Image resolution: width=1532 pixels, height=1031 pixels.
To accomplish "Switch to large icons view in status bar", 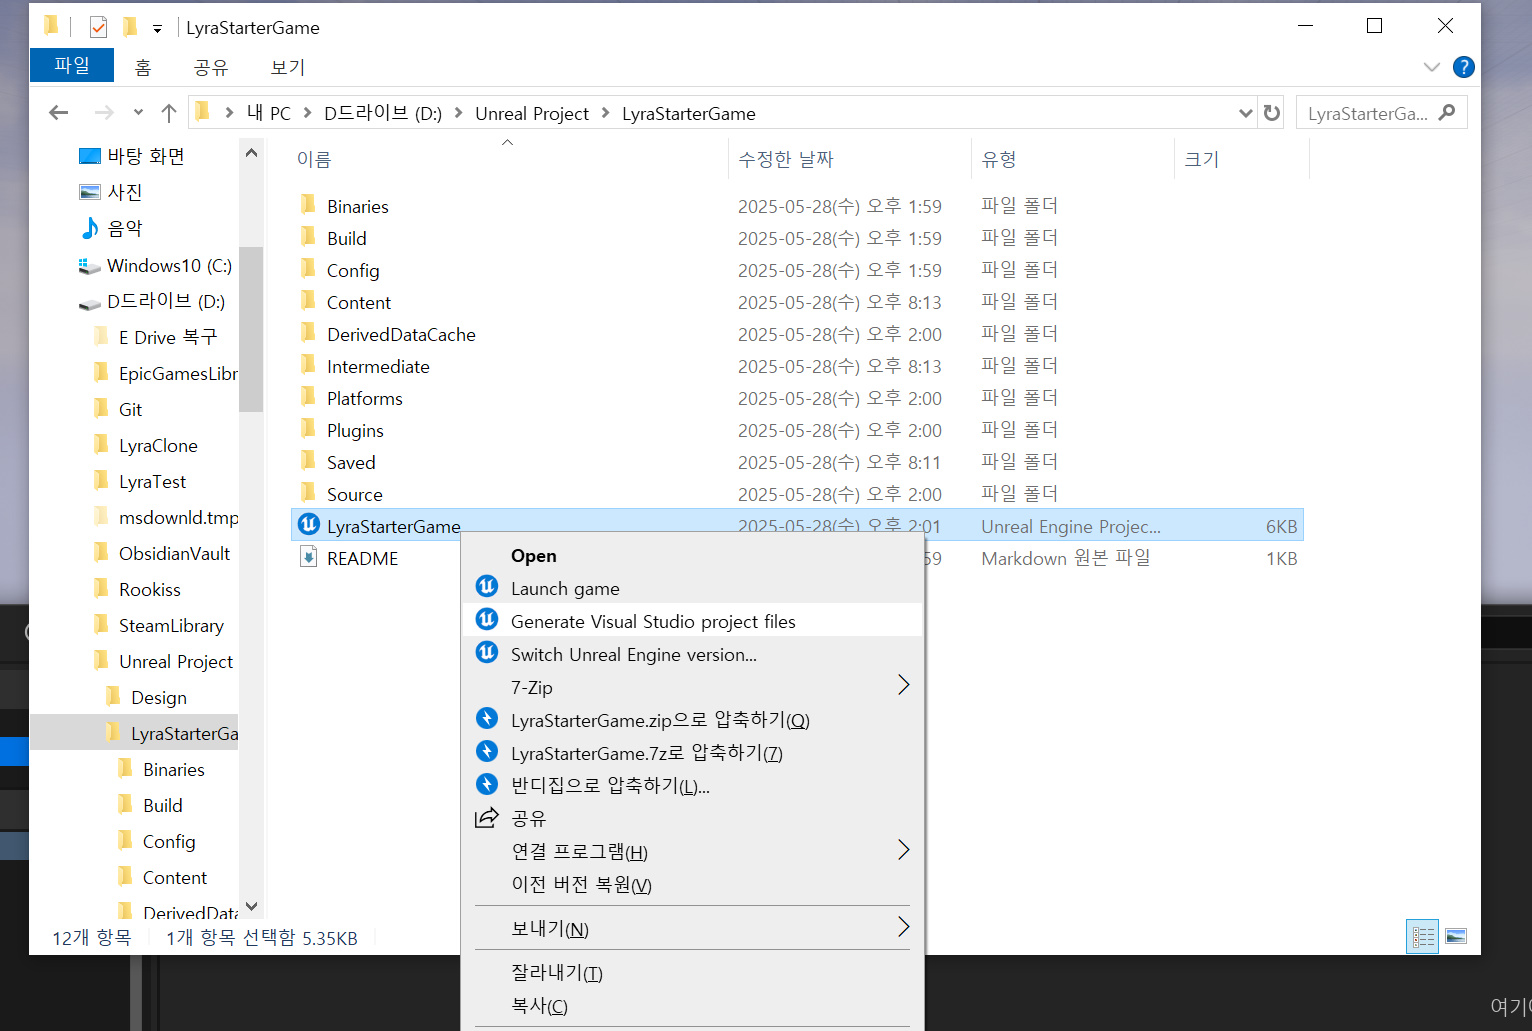I will click(1456, 937).
